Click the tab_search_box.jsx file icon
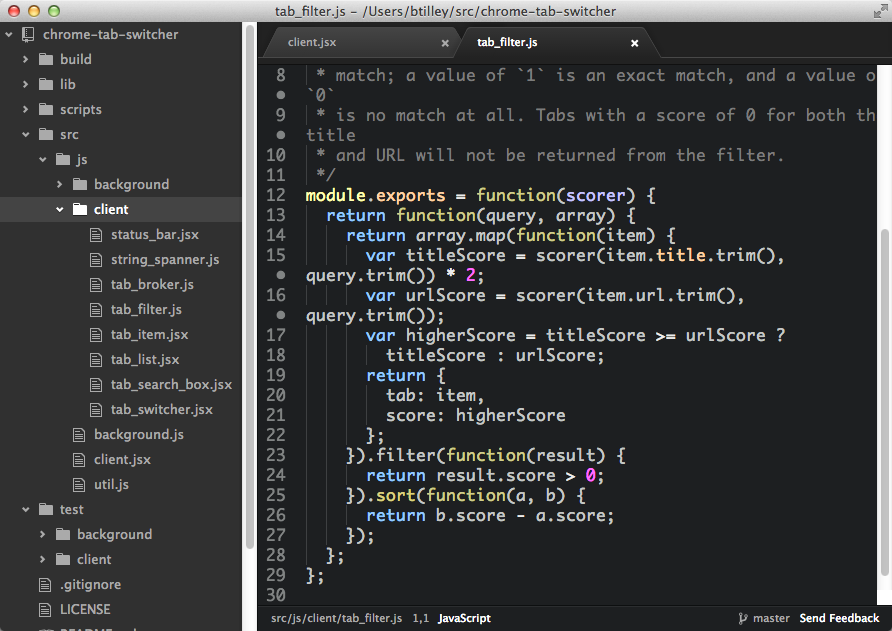 95,384
